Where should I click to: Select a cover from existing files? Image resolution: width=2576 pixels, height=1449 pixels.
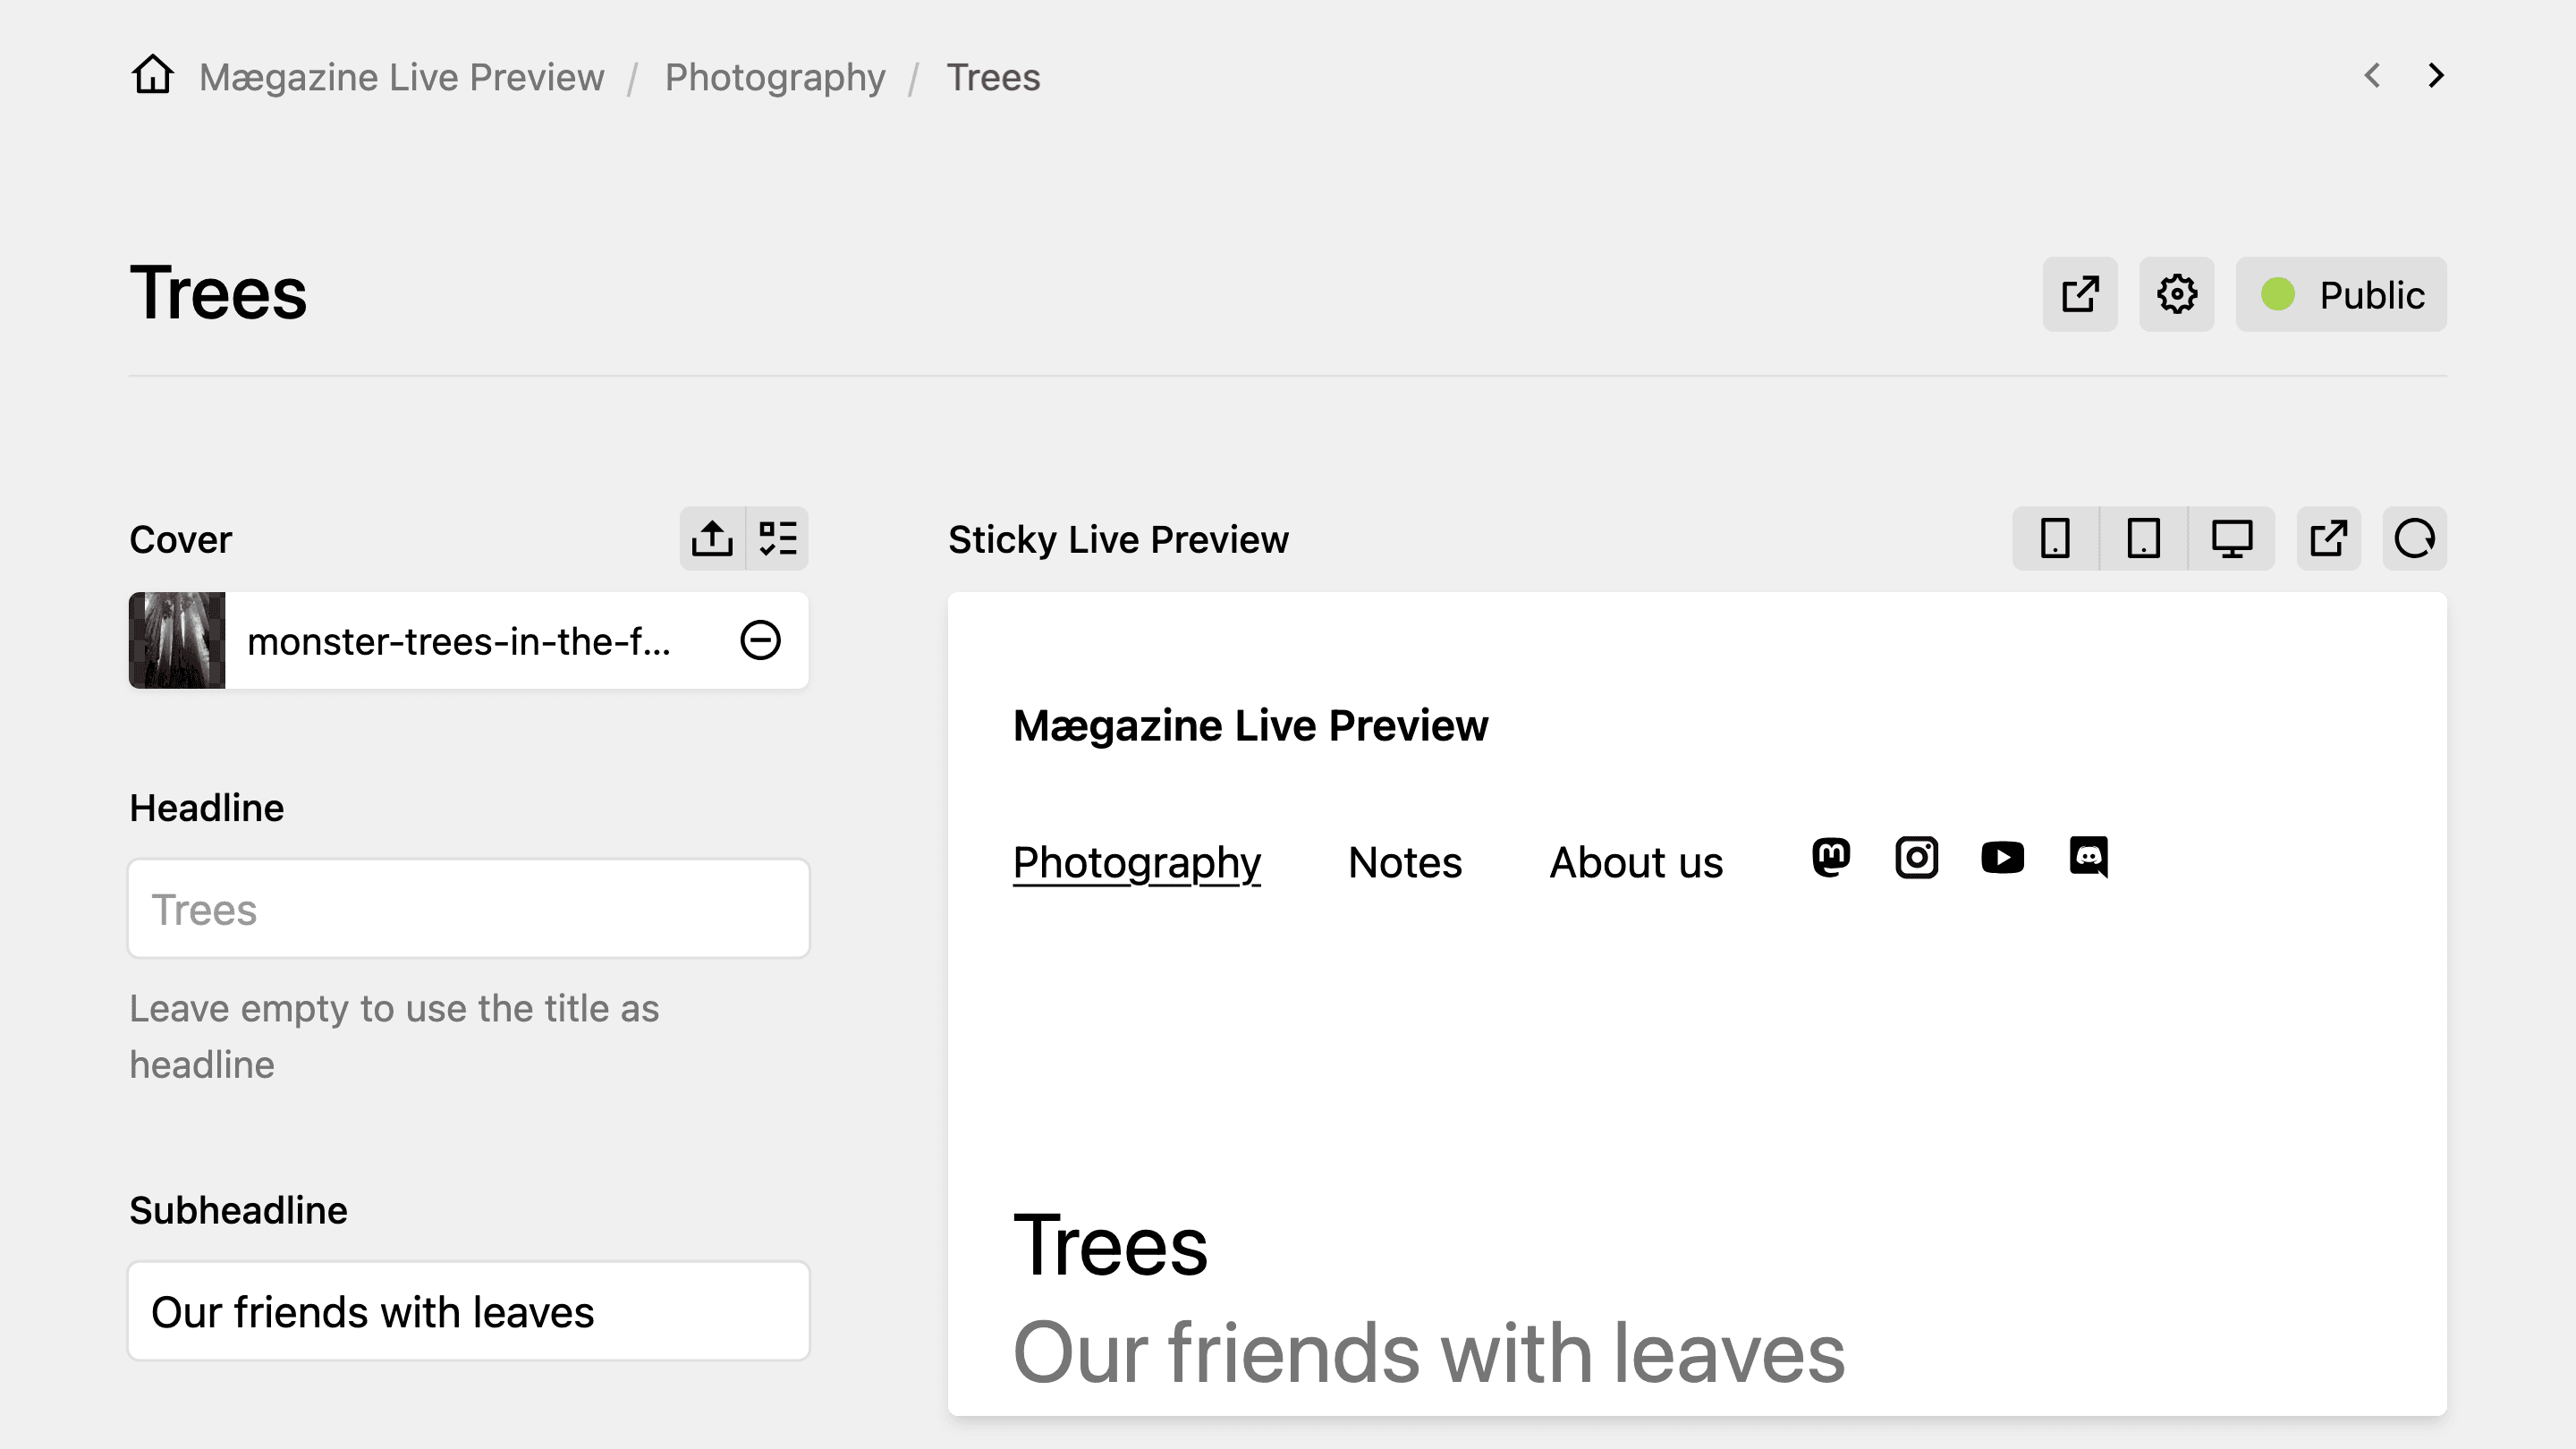tap(777, 538)
